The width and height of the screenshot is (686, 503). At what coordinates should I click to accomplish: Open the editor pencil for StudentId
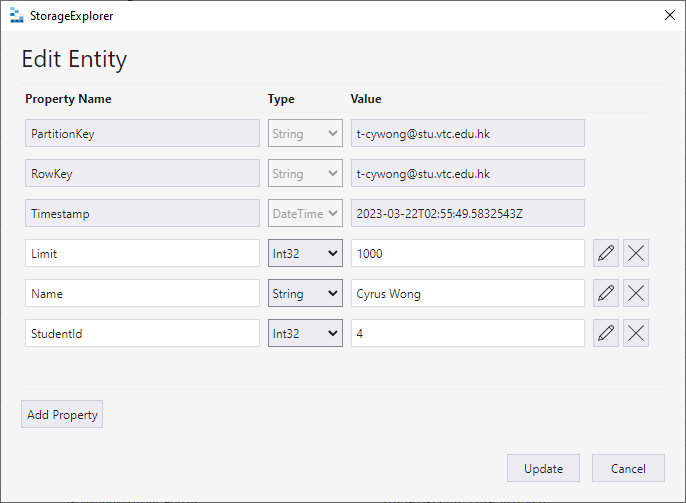click(x=605, y=333)
